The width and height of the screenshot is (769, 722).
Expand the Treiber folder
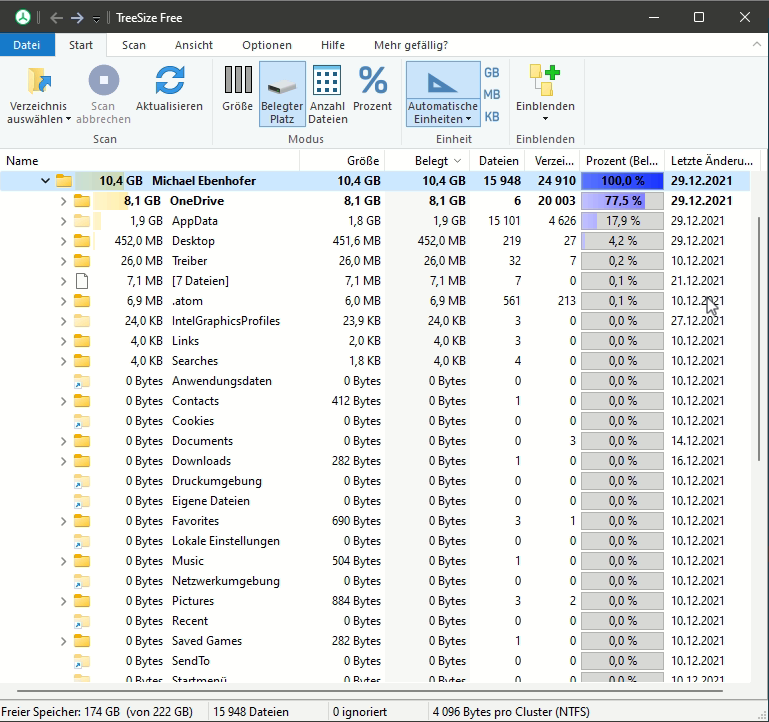[63, 261]
